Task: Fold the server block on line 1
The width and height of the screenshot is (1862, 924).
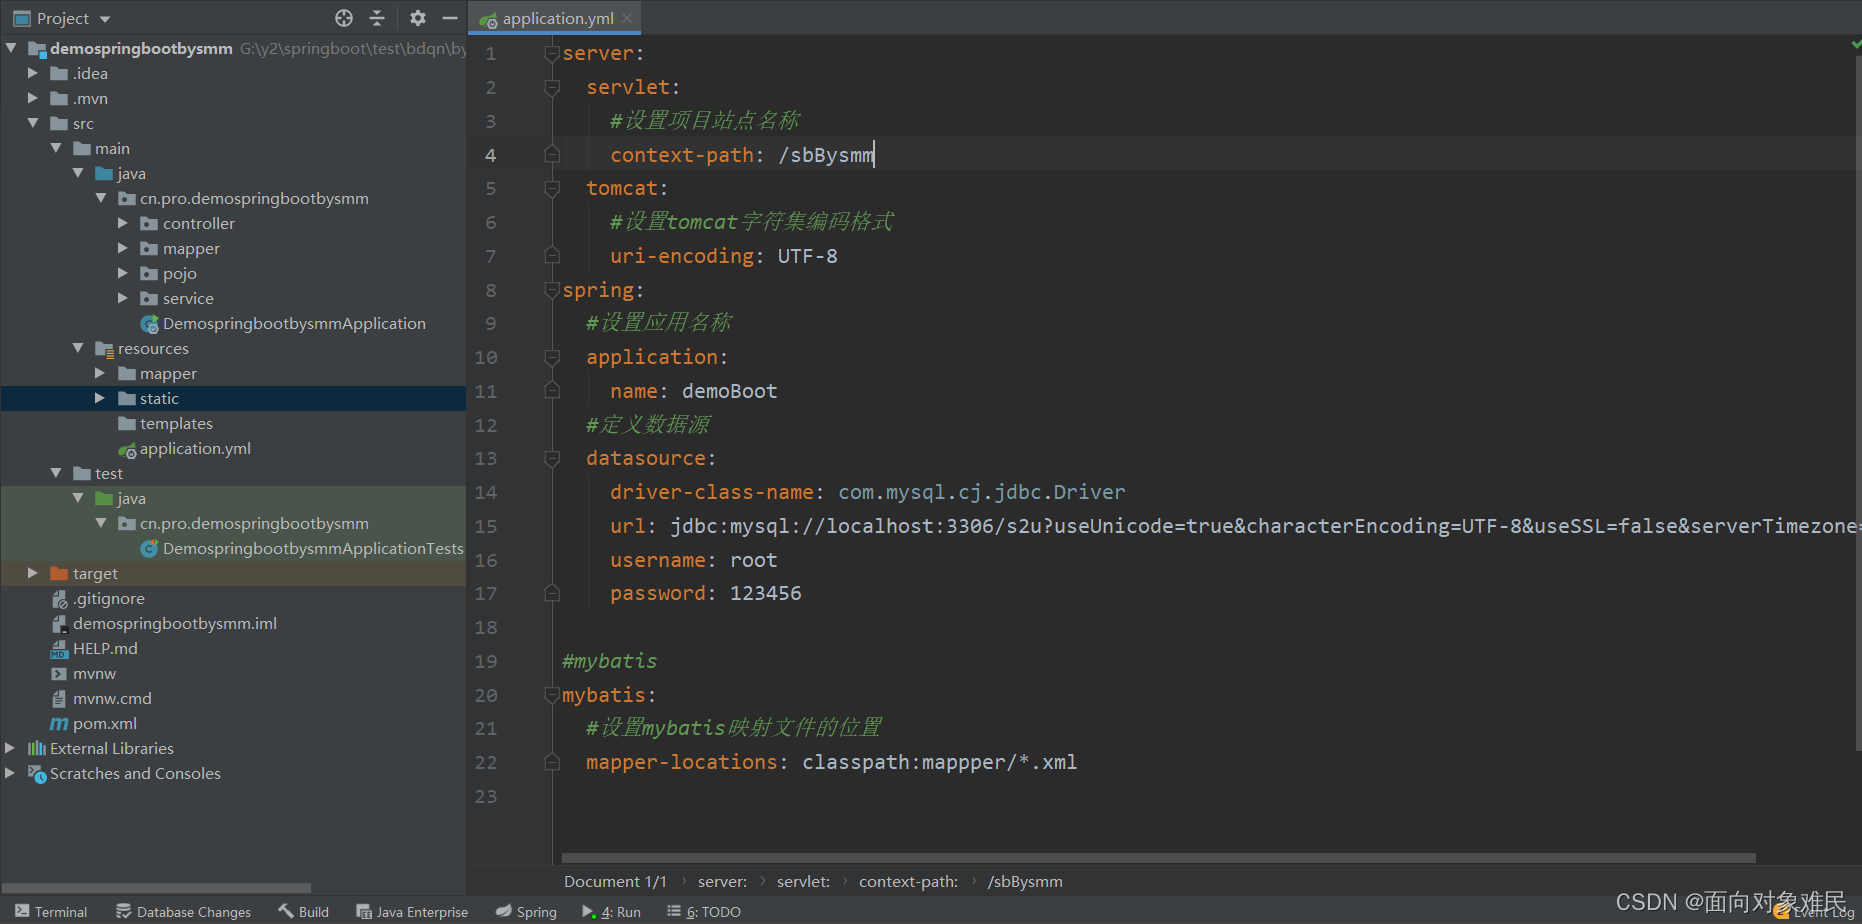Action: (551, 53)
